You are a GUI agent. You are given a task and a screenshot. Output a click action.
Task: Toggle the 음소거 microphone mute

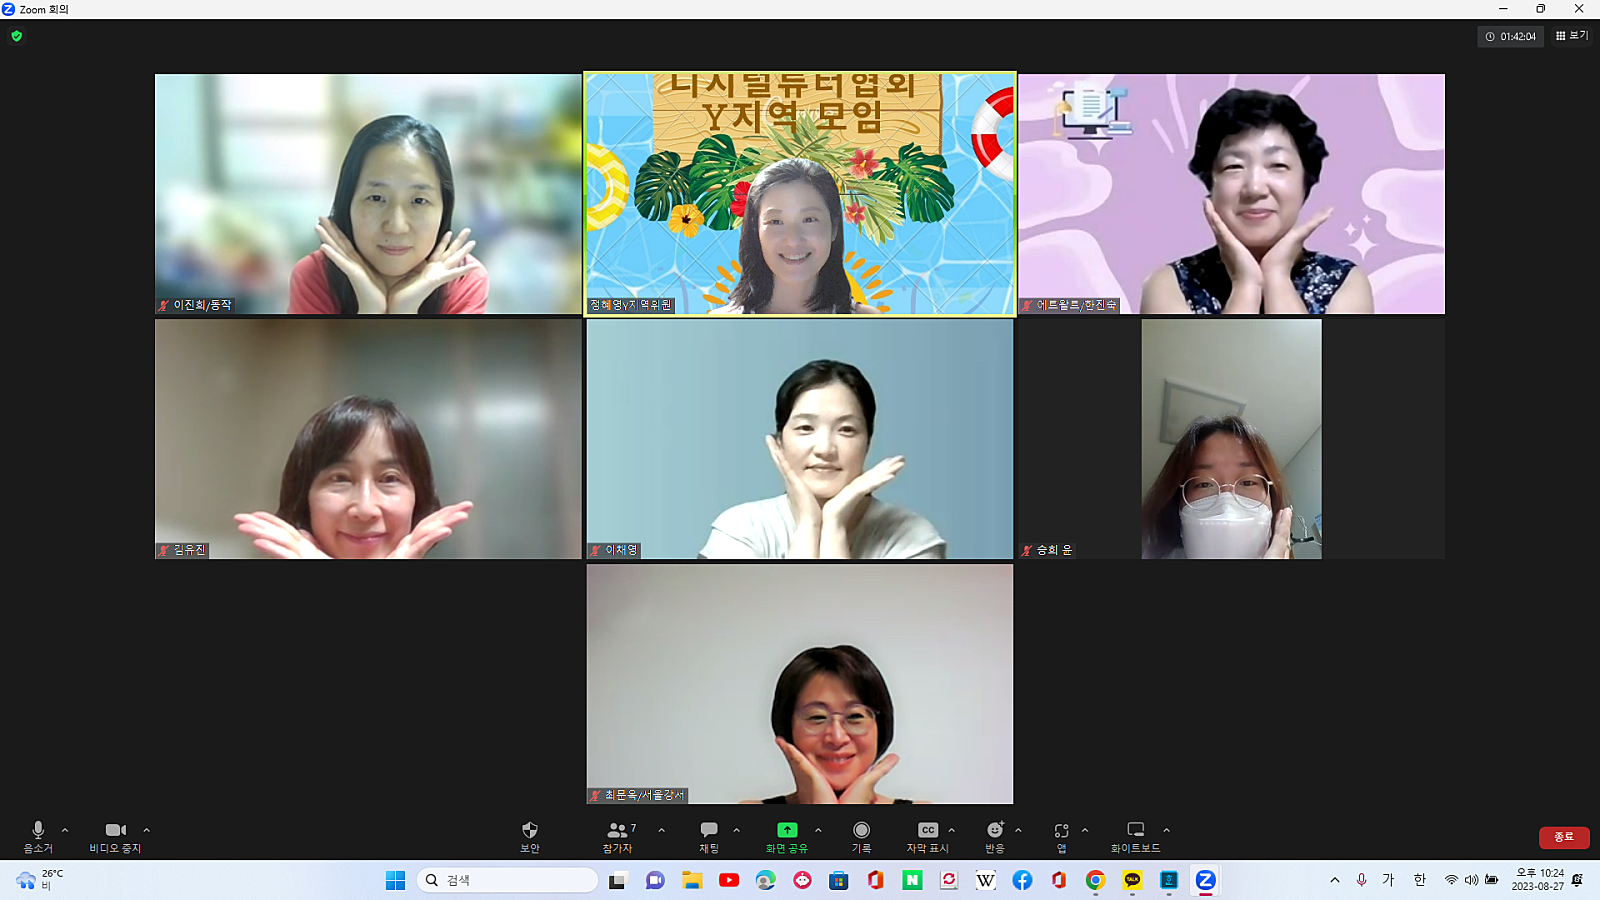tap(38, 831)
